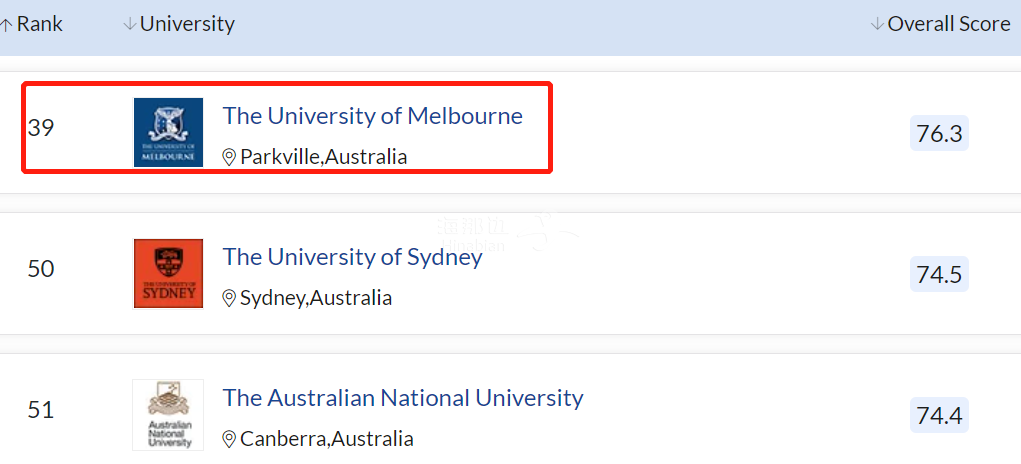This screenshot has height=464, width=1021.
Task: Sort by the Overall Score column header
Action: (x=949, y=24)
